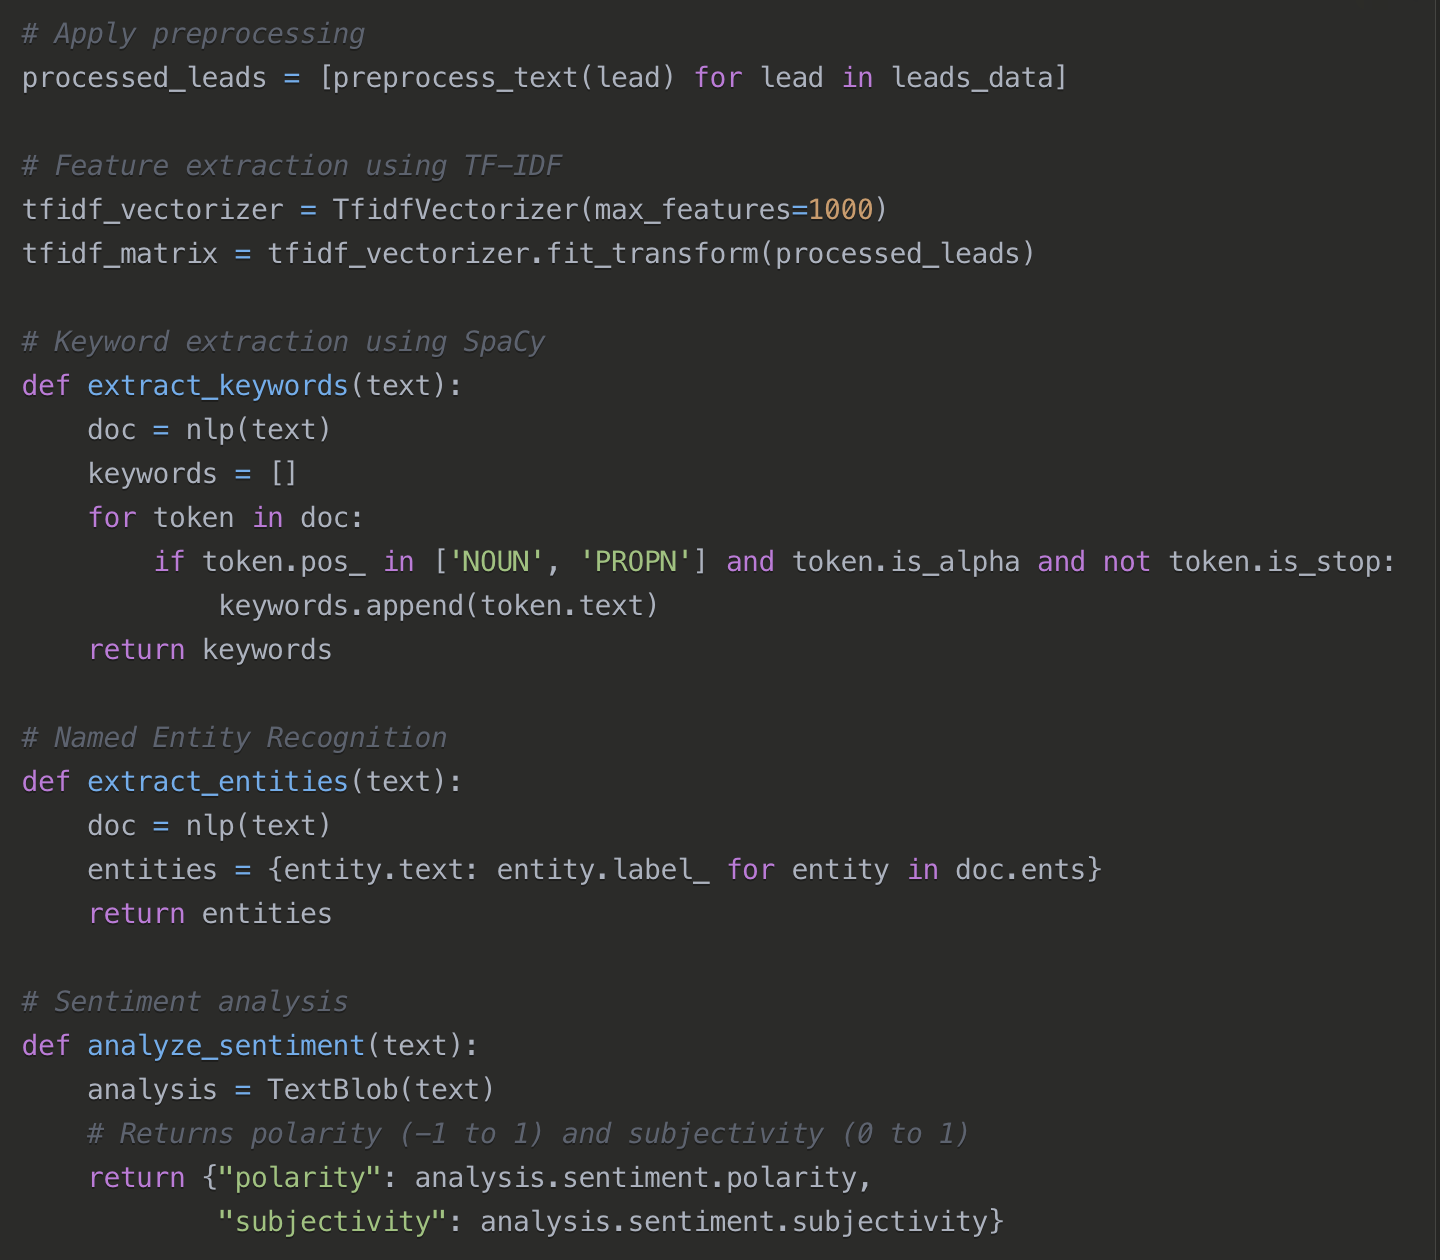Click the "Keyword extraction using SpaCy" comment
Viewport: 1440px width, 1260px height.
[x=283, y=342]
